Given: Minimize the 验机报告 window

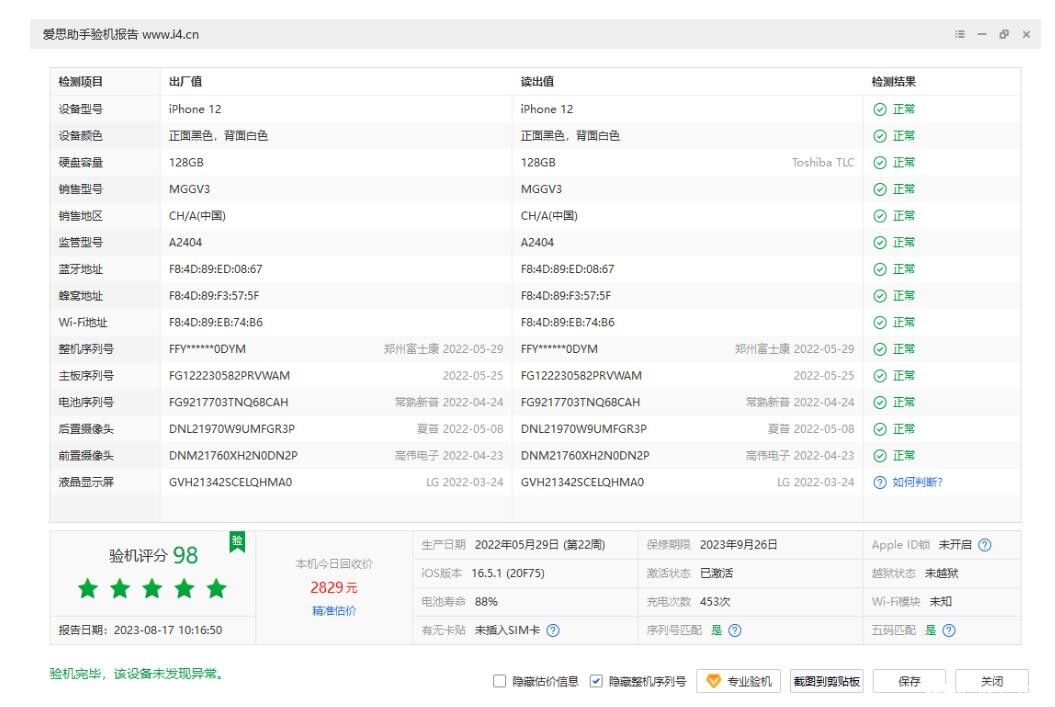Looking at the screenshot, I should click(982, 34).
